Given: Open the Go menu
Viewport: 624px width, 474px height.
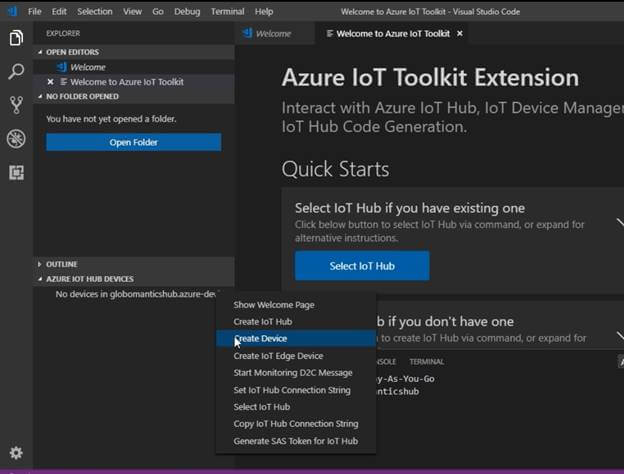Looking at the screenshot, I should pyautogui.click(x=158, y=12).
